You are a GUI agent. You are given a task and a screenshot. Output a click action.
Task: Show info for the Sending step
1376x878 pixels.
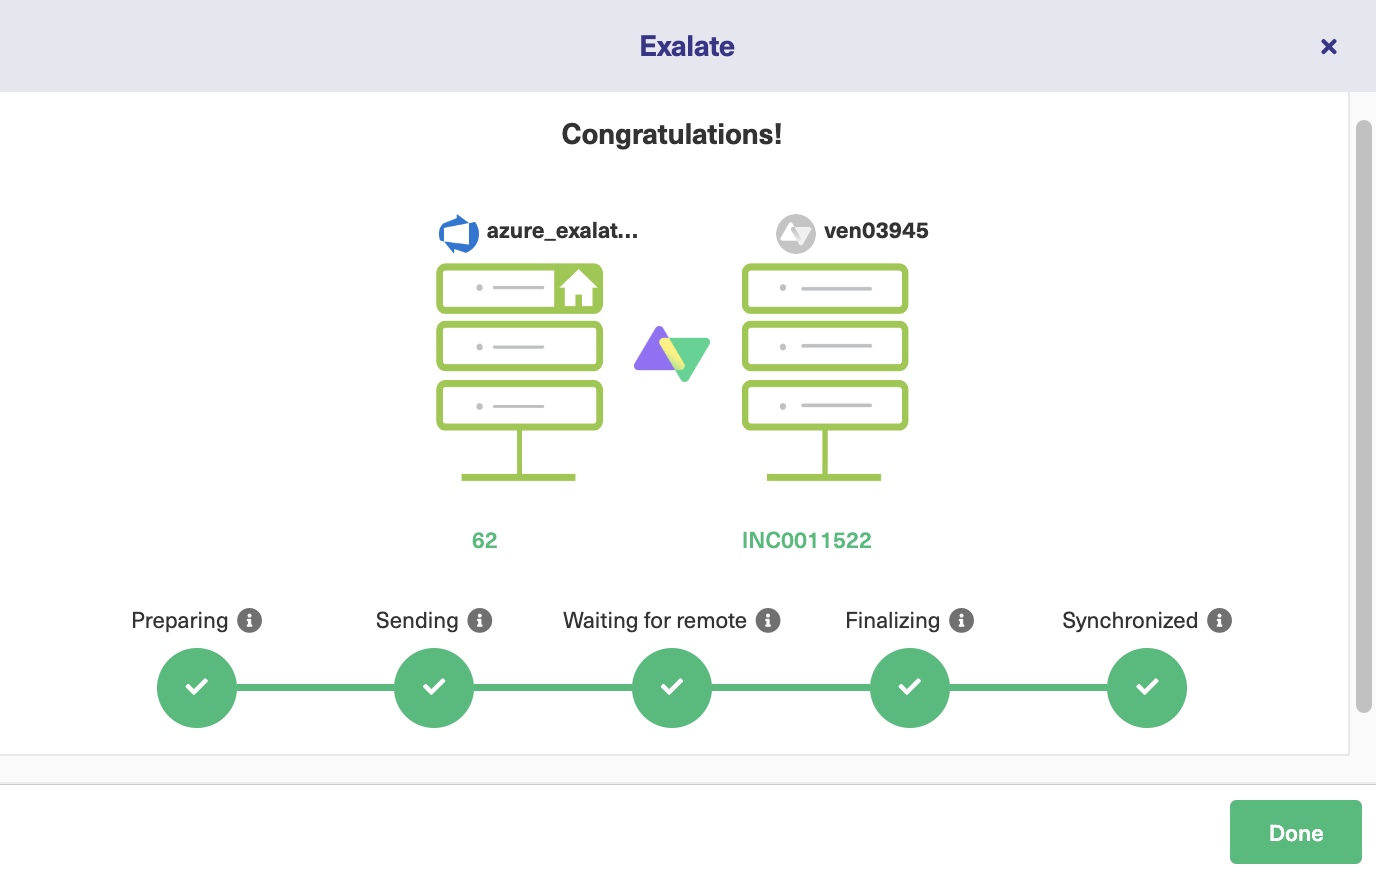pyautogui.click(x=480, y=620)
